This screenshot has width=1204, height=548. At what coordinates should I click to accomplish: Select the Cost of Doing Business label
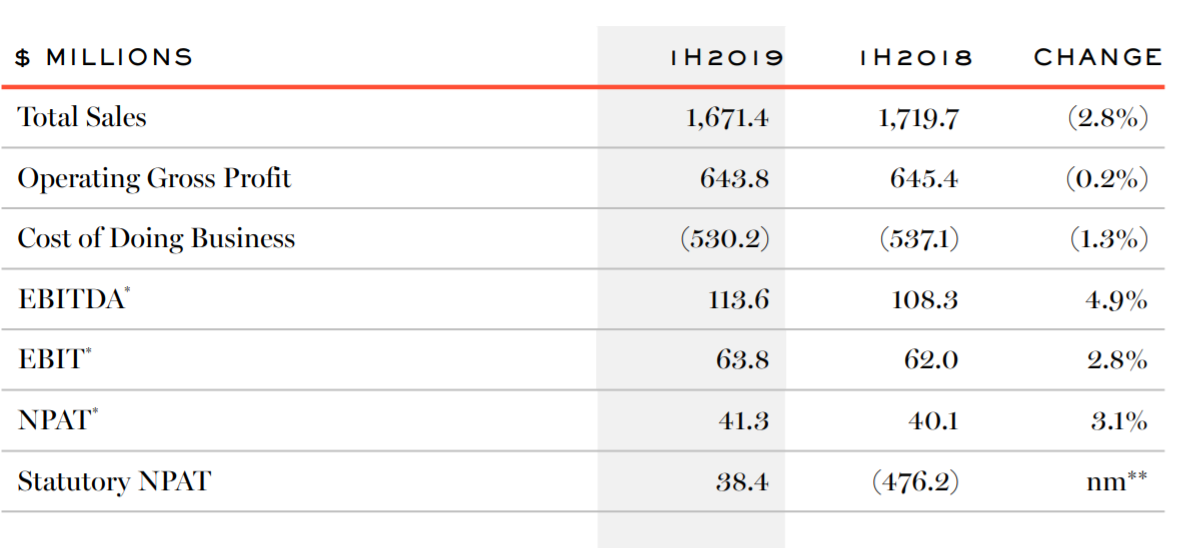coord(156,238)
